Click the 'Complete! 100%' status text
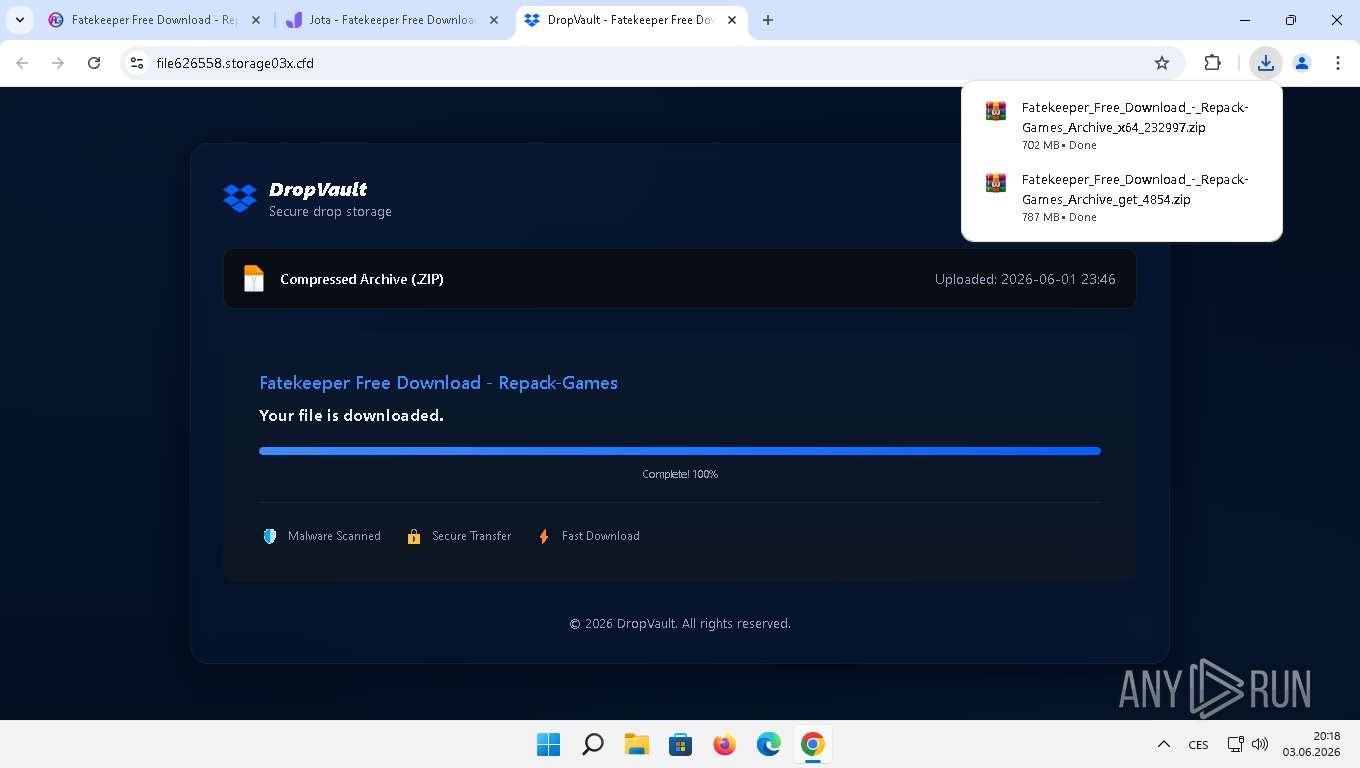Image resolution: width=1360 pixels, height=768 pixels. [680, 474]
